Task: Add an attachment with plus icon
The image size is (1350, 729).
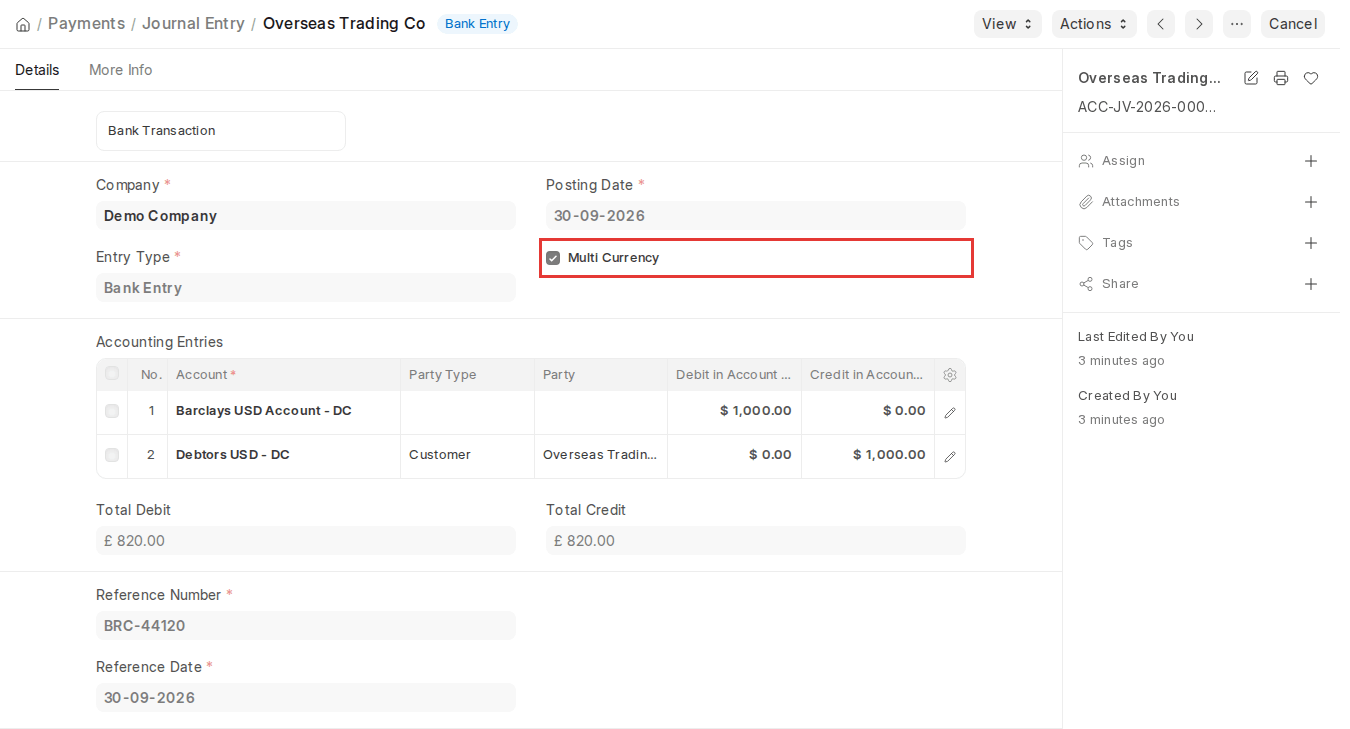Action: pos(1311,202)
